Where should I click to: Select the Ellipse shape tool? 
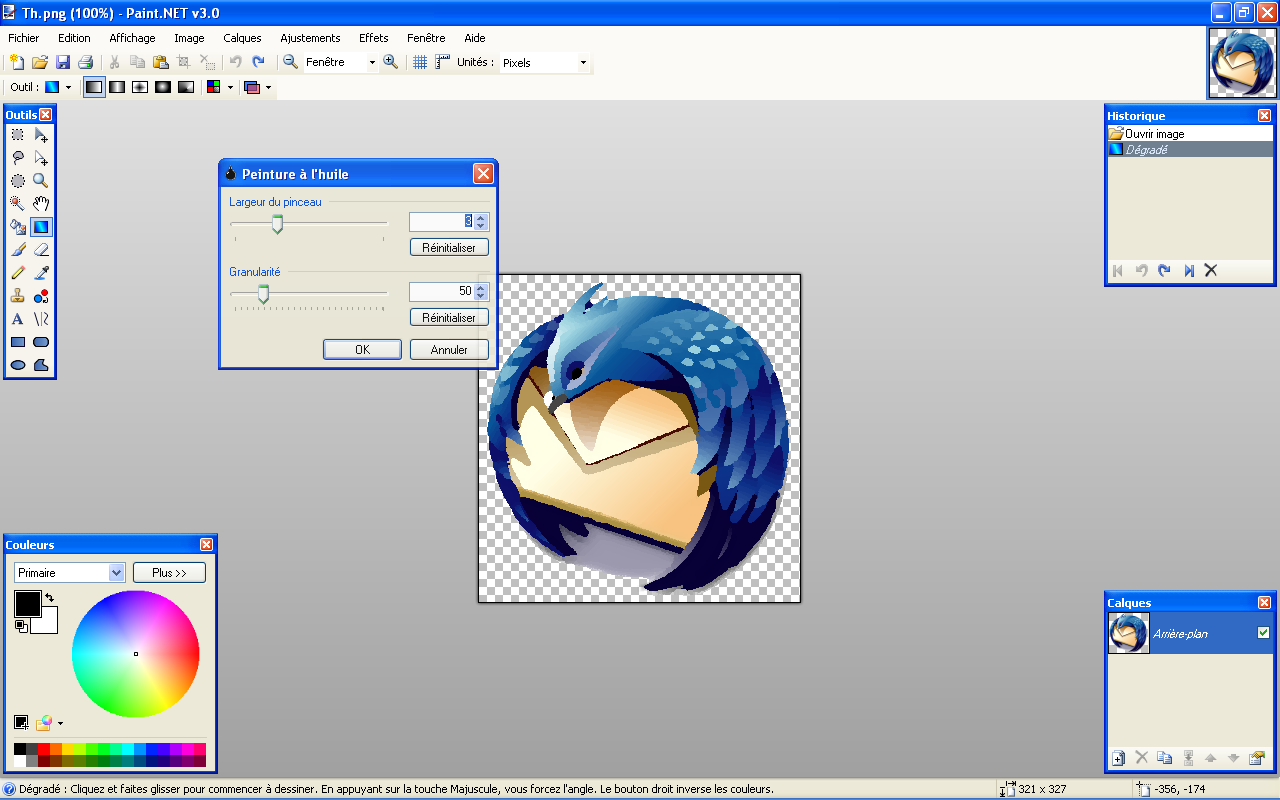18,365
